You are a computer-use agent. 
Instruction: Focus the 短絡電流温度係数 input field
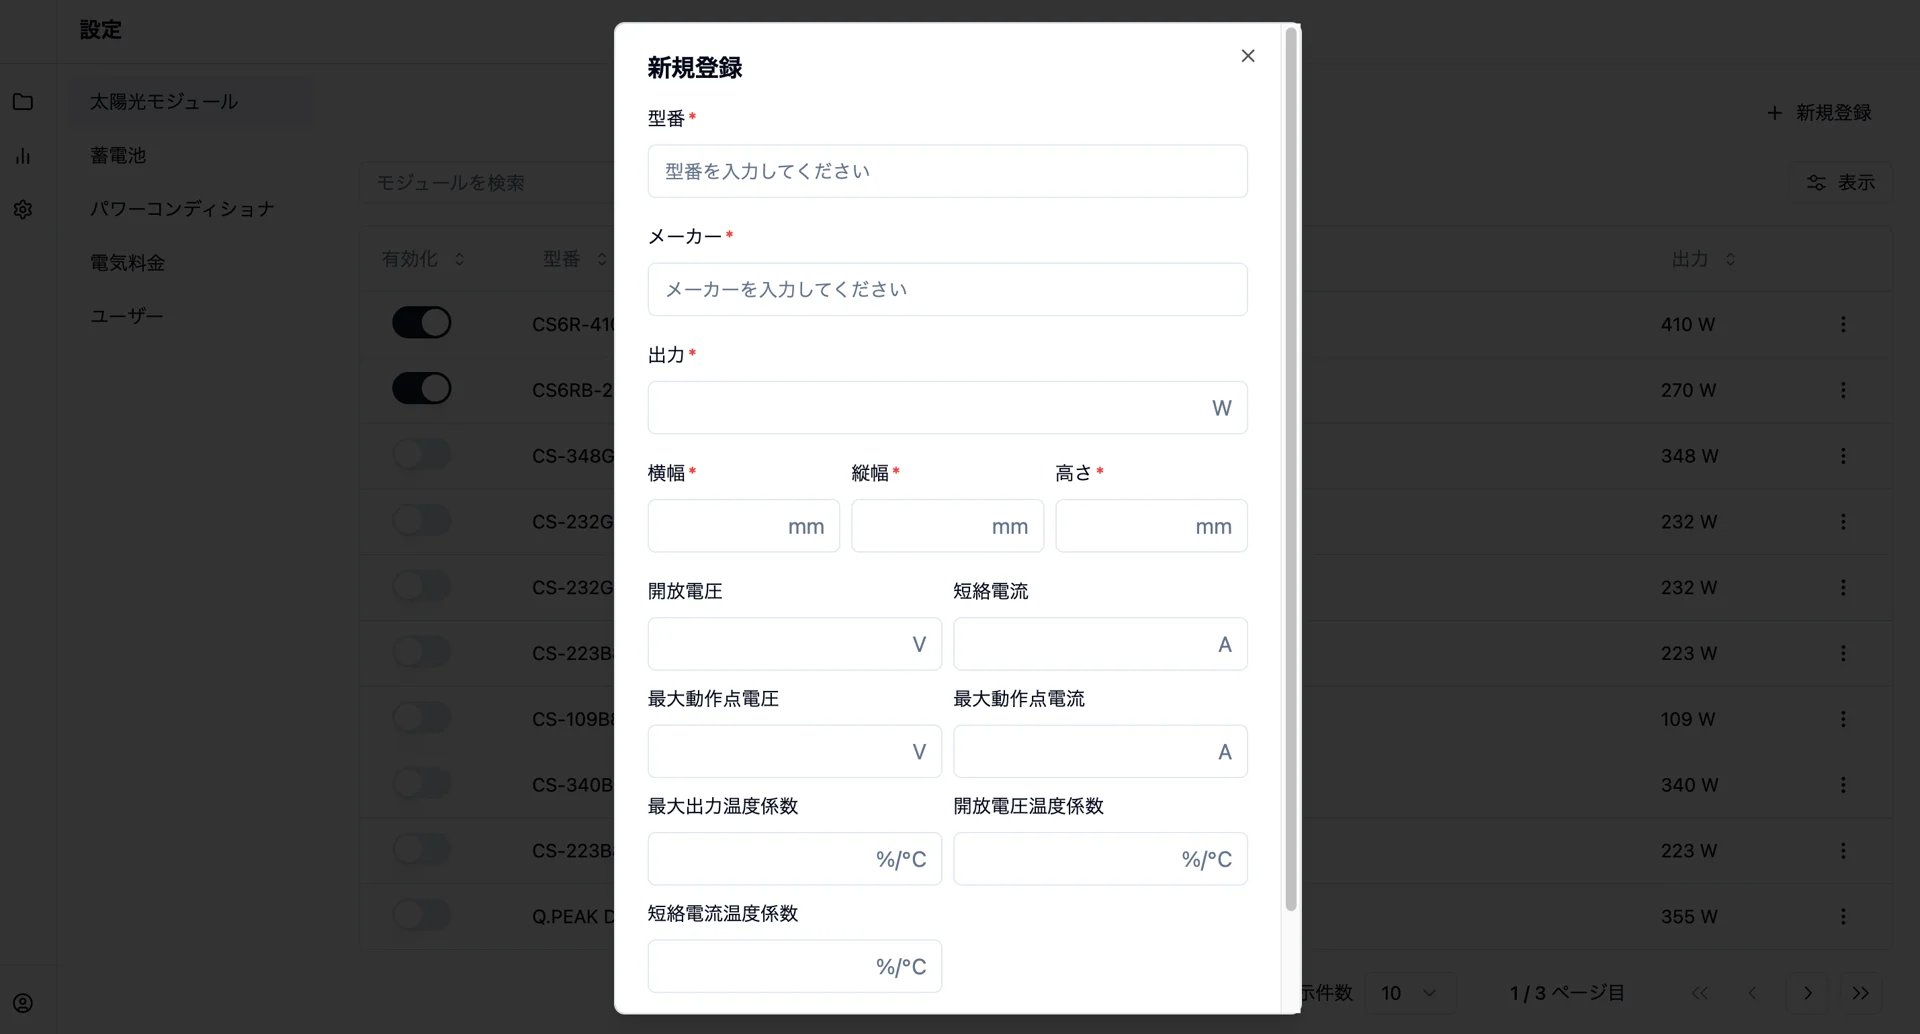[794, 966]
